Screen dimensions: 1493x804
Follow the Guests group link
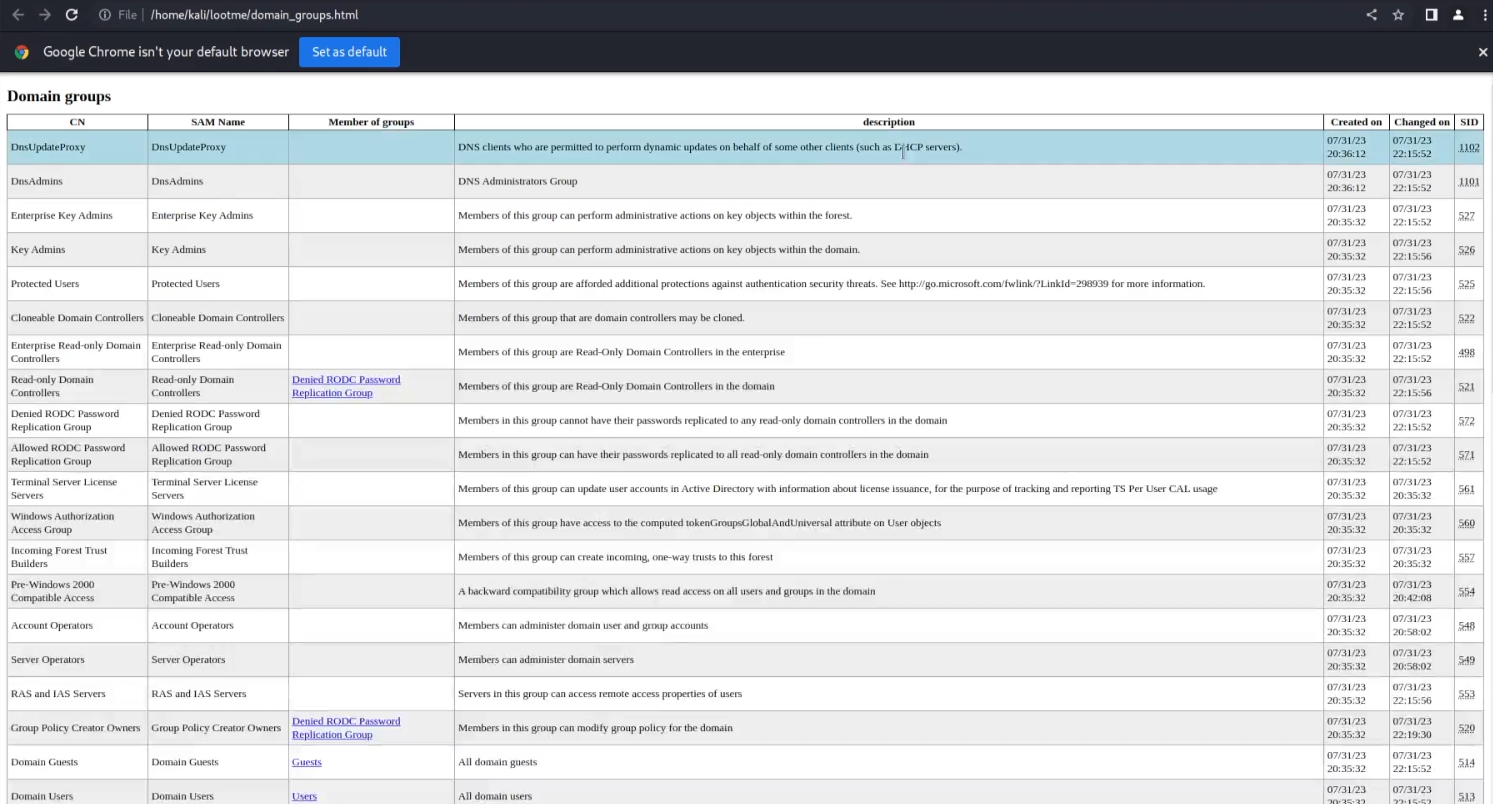[306, 762]
